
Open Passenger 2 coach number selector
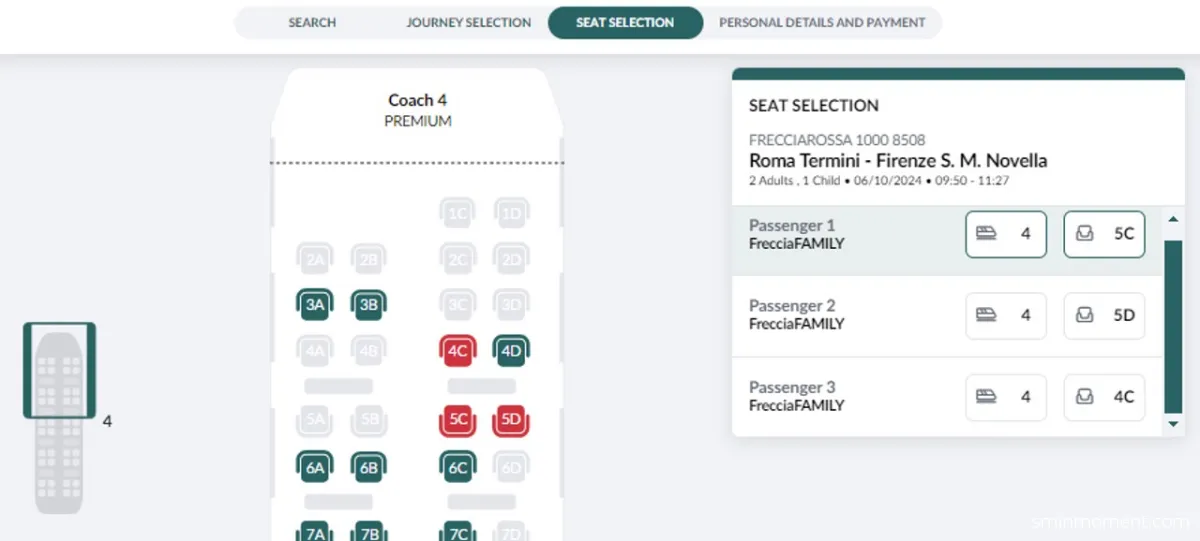click(1005, 315)
